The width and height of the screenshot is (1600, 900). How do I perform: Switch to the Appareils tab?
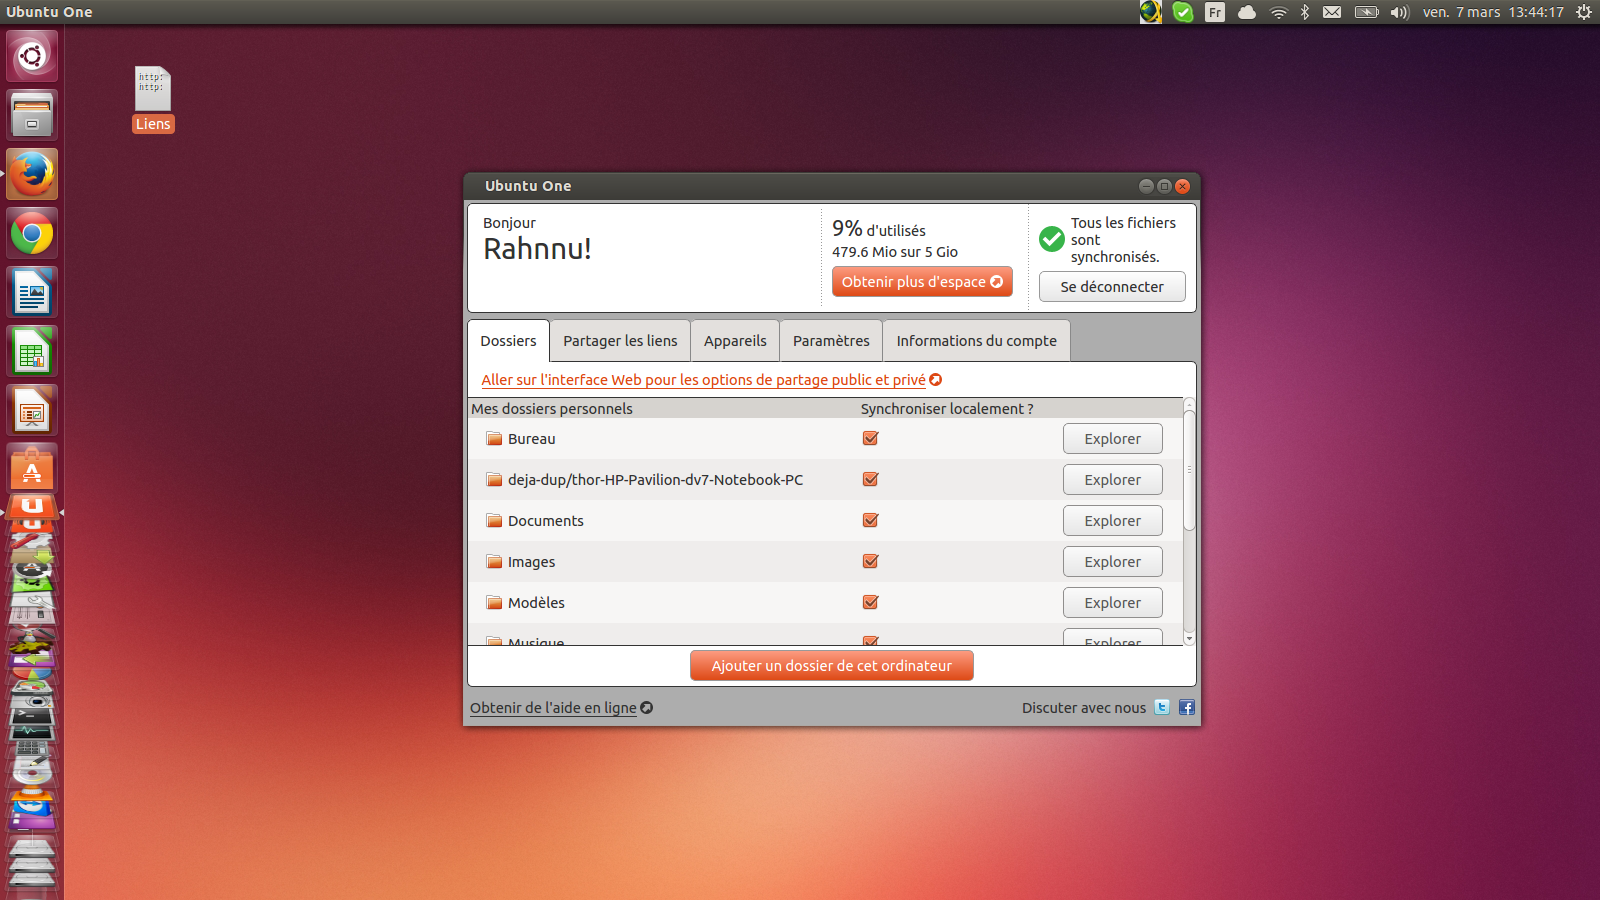(735, 341)
